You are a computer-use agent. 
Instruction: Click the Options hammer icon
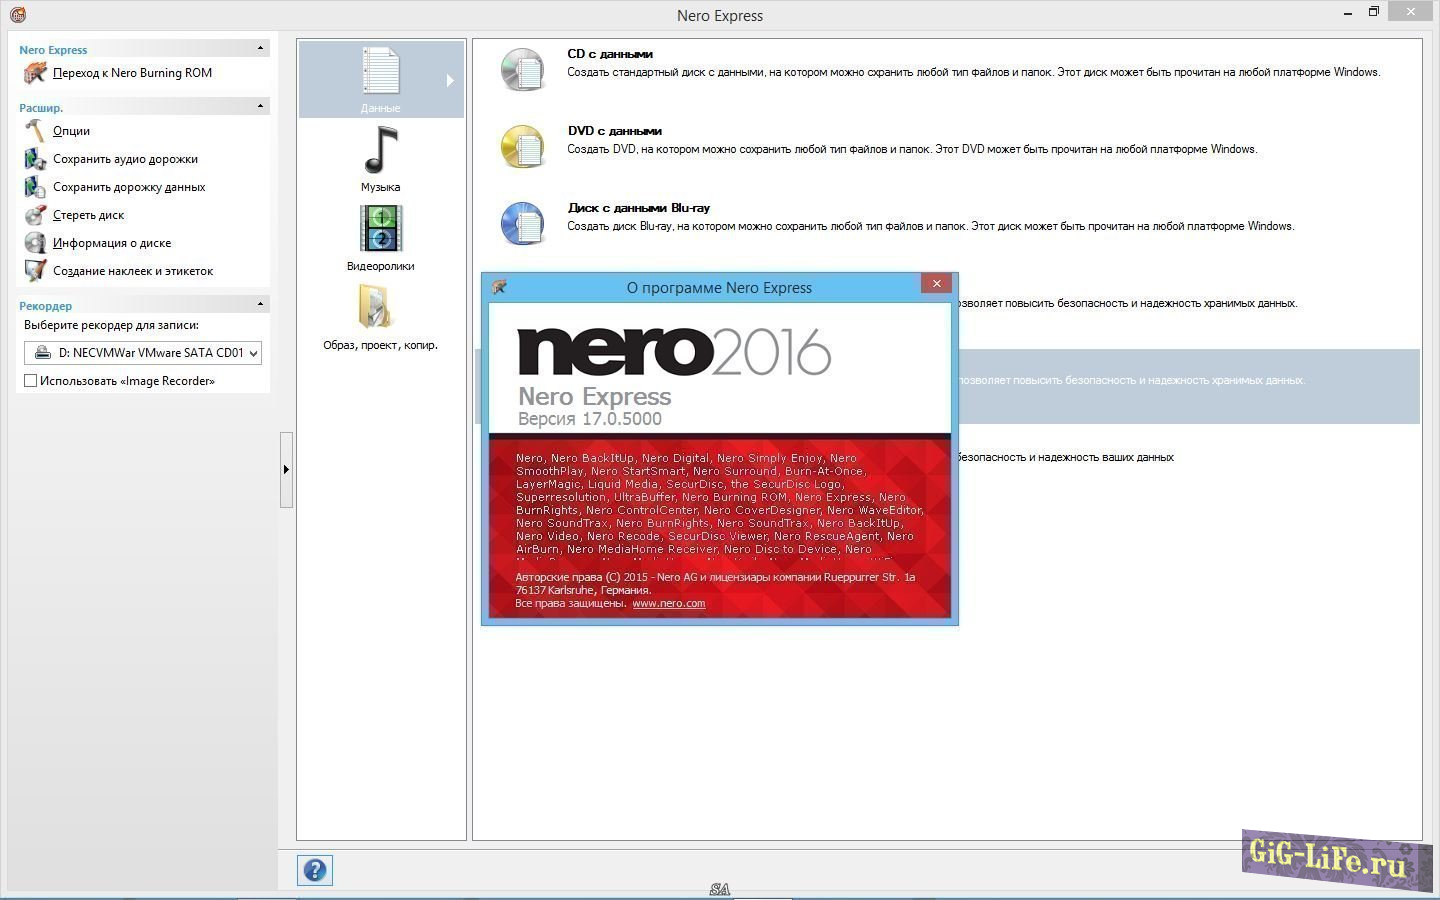coord(35,131)
